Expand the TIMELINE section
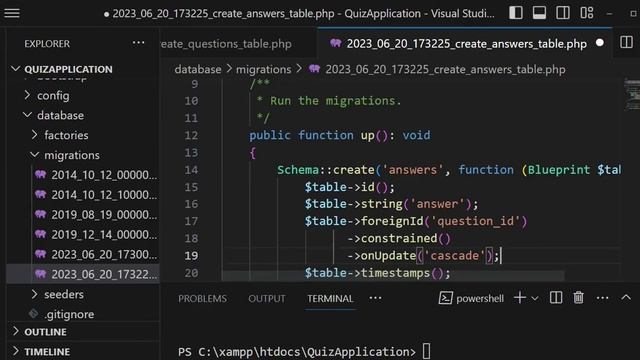The height and width of the screenshot is (360, 640). pyautogui.click(x=42, y=351)
